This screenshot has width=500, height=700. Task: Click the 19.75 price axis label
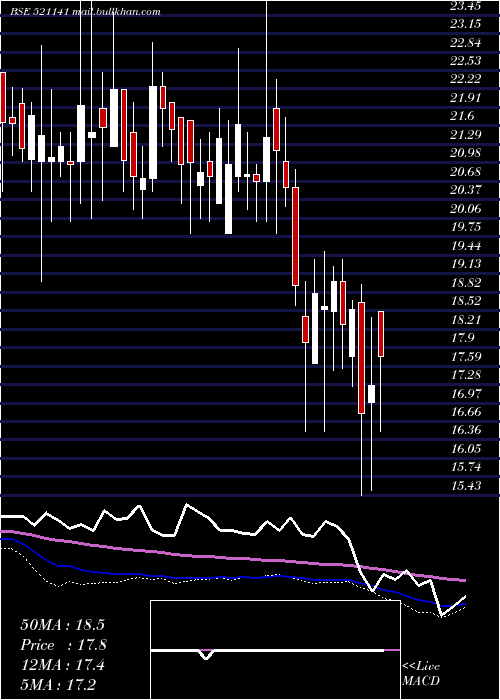pyautogui.click(x=466, y=227)
